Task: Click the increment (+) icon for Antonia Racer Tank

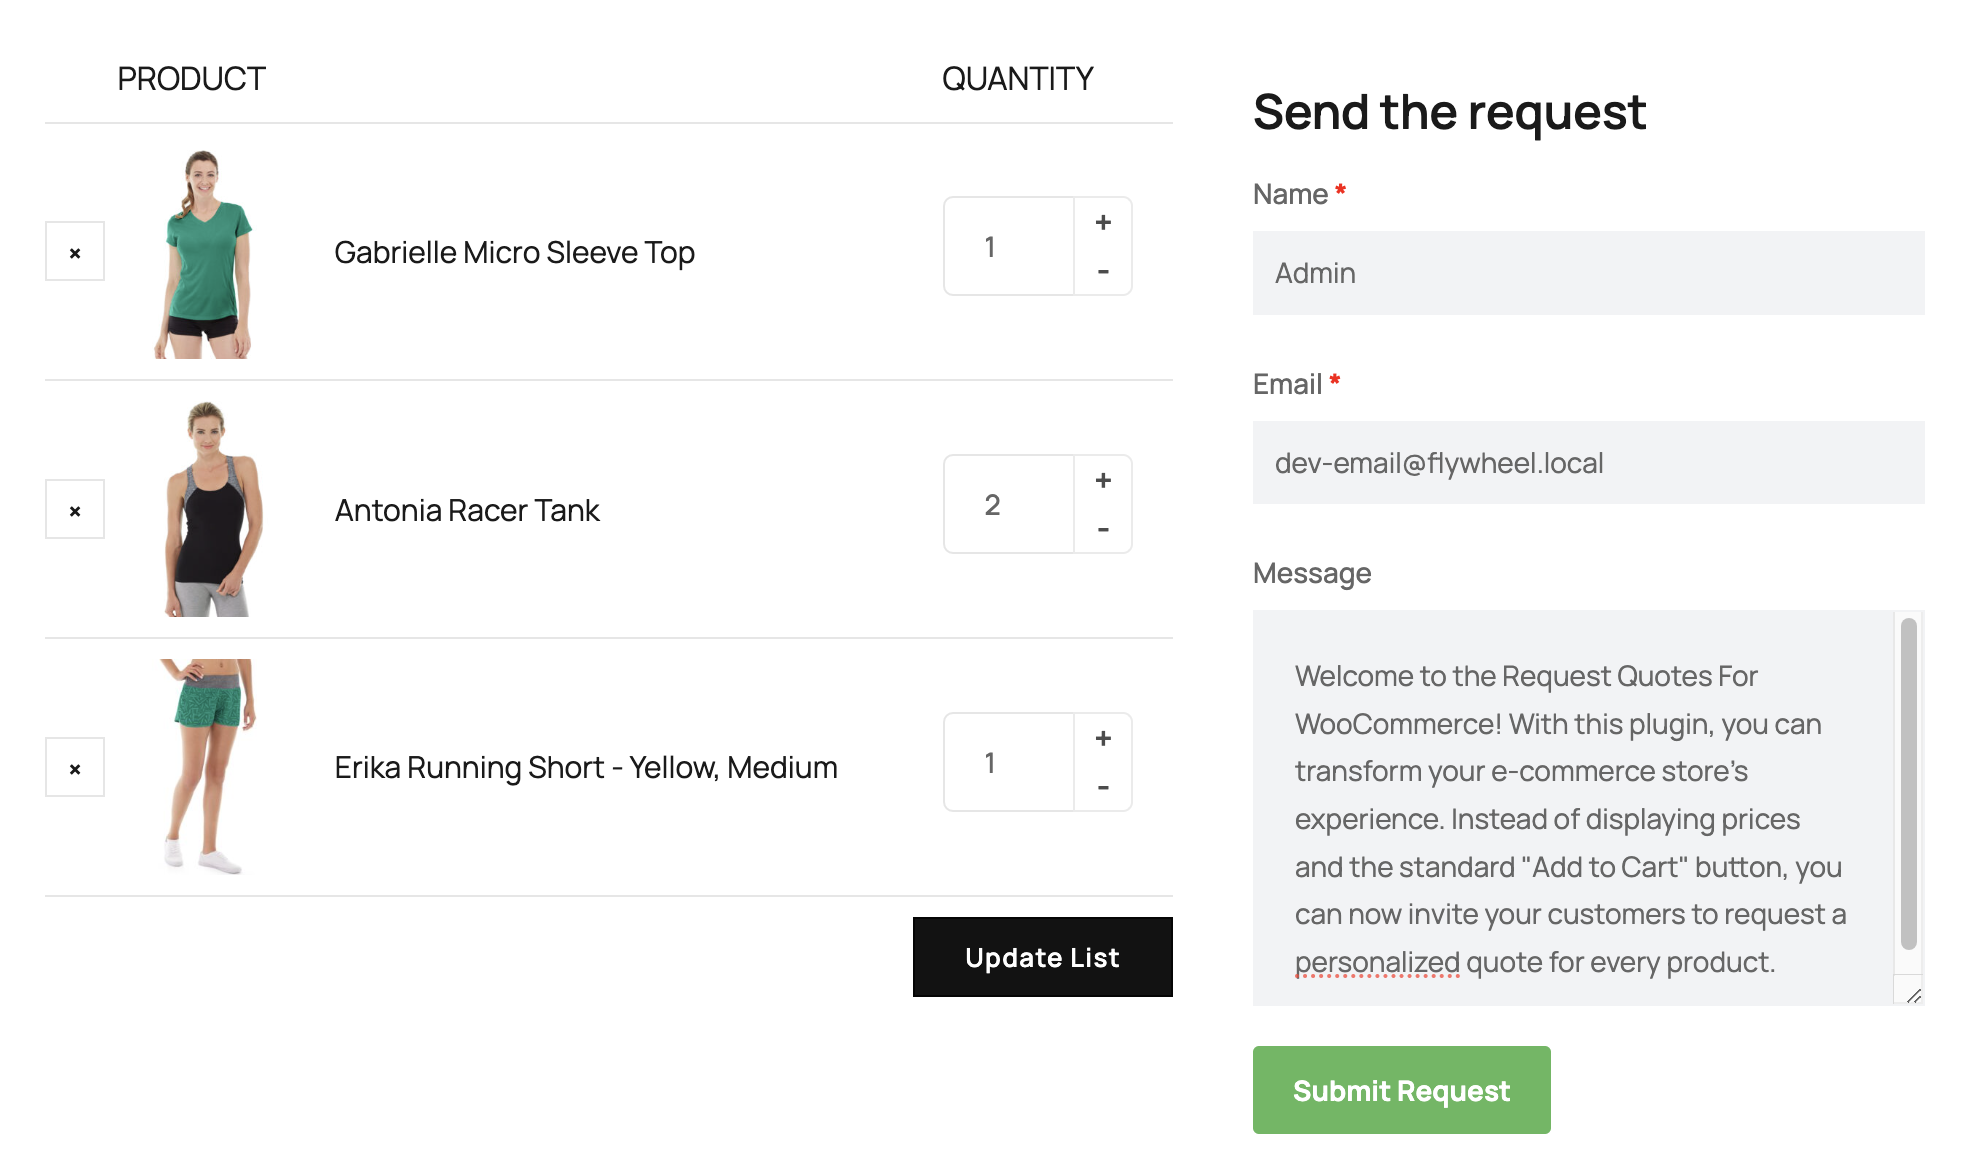Action: pyautogui.click(x=1102, y=480)
